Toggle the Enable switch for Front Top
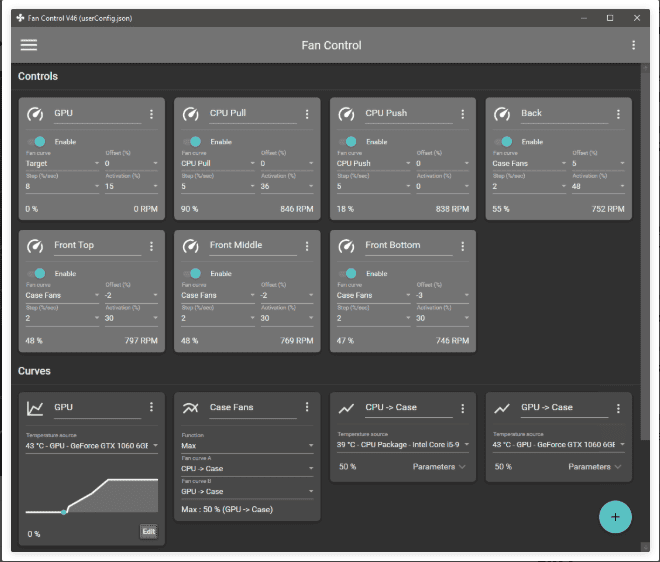 pyautogui.click(x=37, y=273)
